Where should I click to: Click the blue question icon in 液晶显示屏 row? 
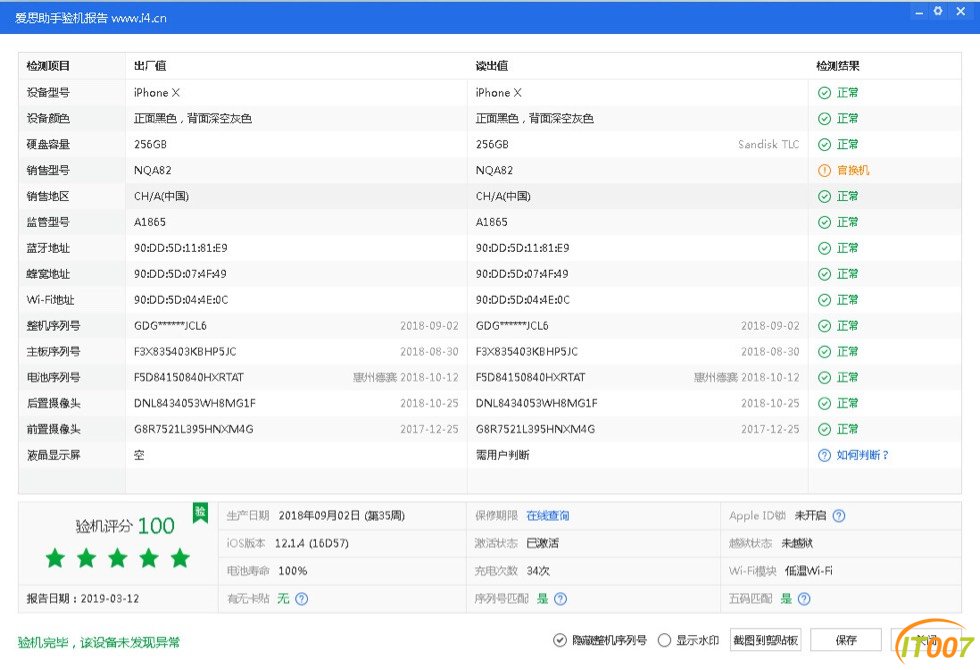coord(824,456)
